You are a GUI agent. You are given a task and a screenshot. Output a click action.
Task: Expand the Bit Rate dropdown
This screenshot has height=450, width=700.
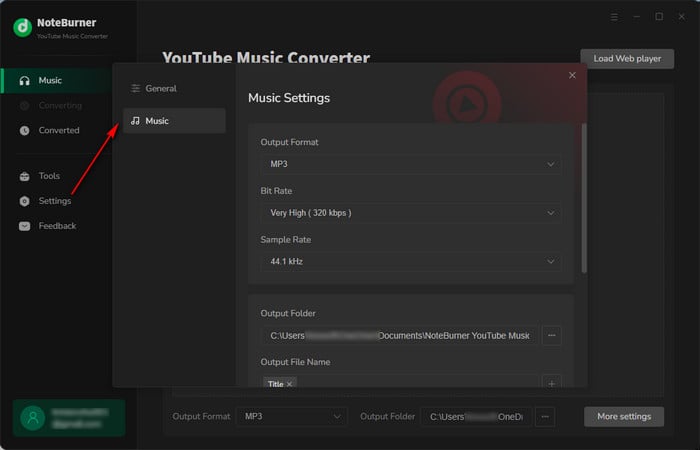[x=410, y=213]
